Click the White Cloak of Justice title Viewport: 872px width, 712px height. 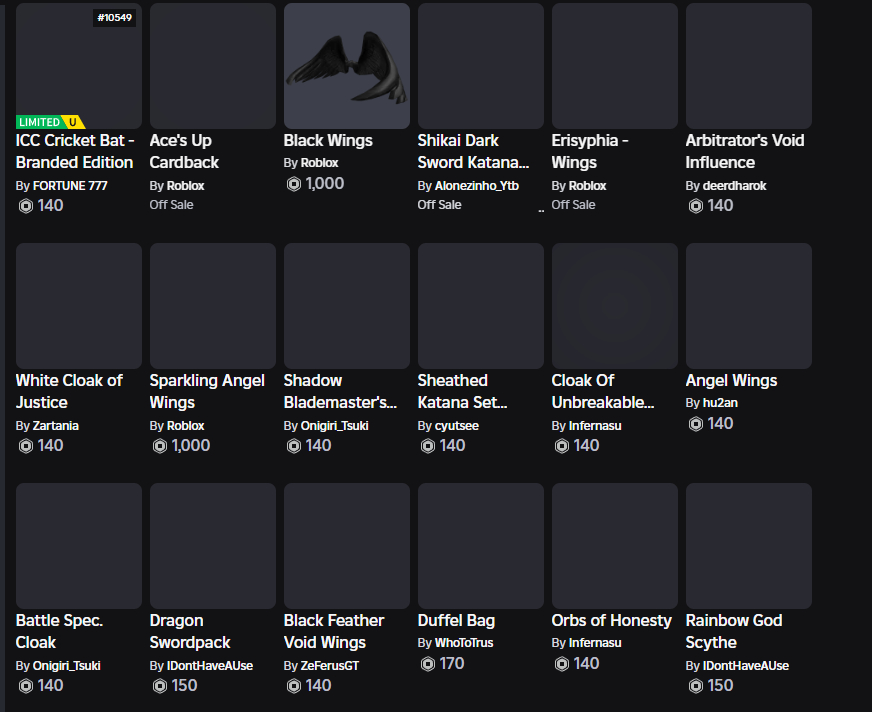[x=69, y=391]
